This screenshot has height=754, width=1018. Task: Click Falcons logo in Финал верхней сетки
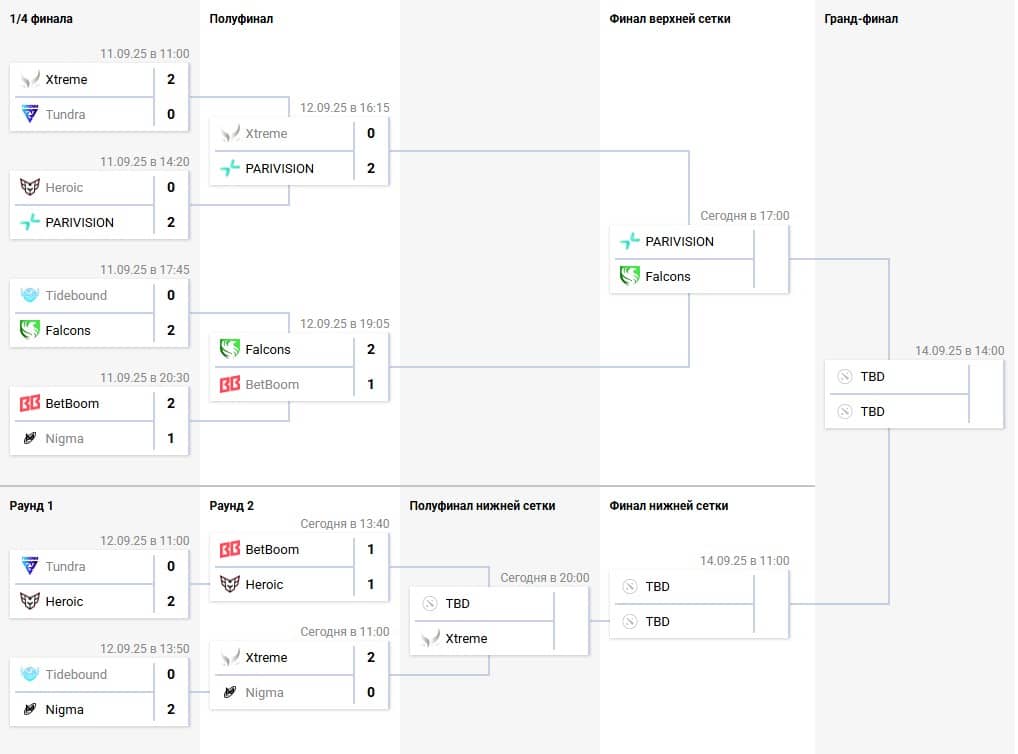(x=630, y=276)
